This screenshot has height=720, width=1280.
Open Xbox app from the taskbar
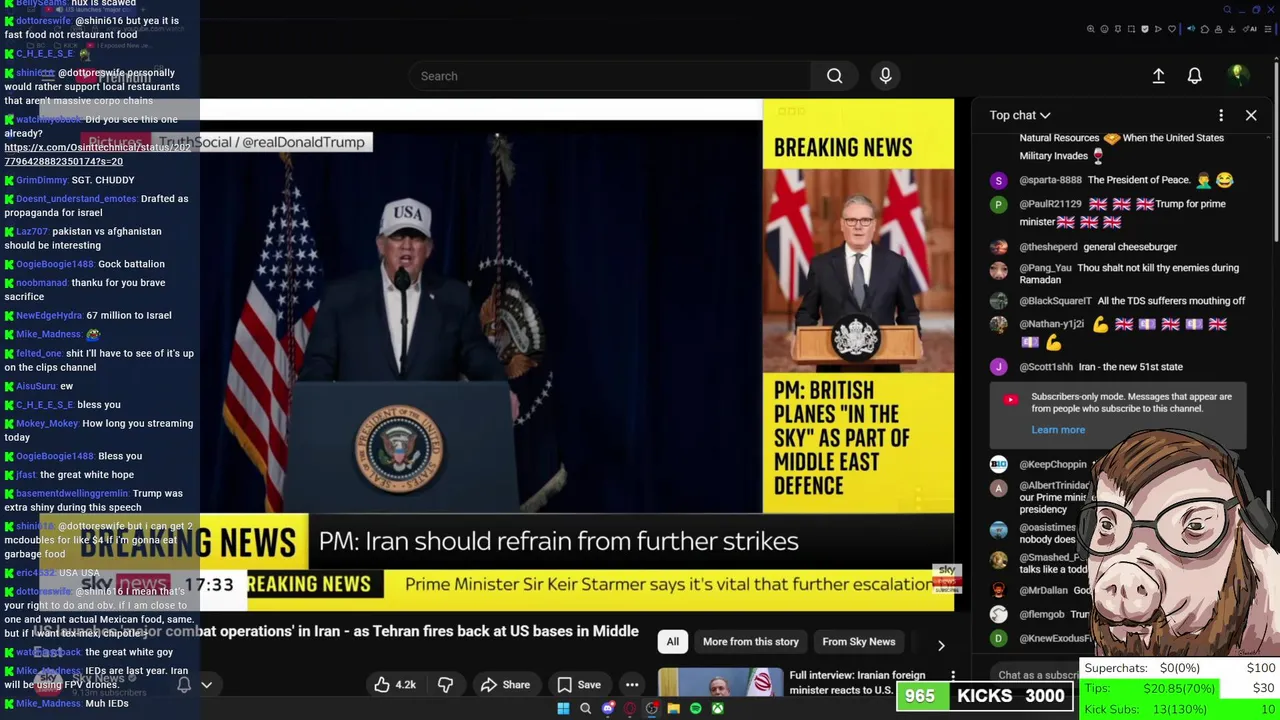coord(718,709)
